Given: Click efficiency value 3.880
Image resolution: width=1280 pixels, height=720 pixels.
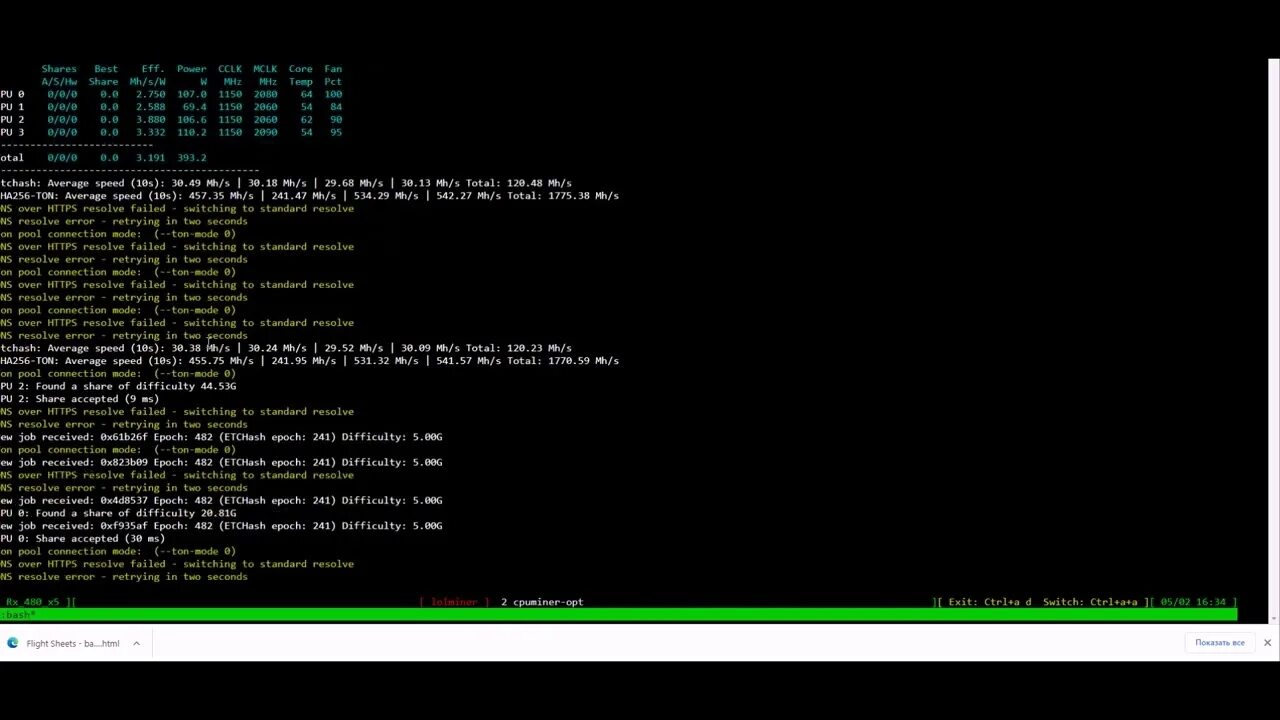Looking at the screenshot, I should tap(151, 119).
